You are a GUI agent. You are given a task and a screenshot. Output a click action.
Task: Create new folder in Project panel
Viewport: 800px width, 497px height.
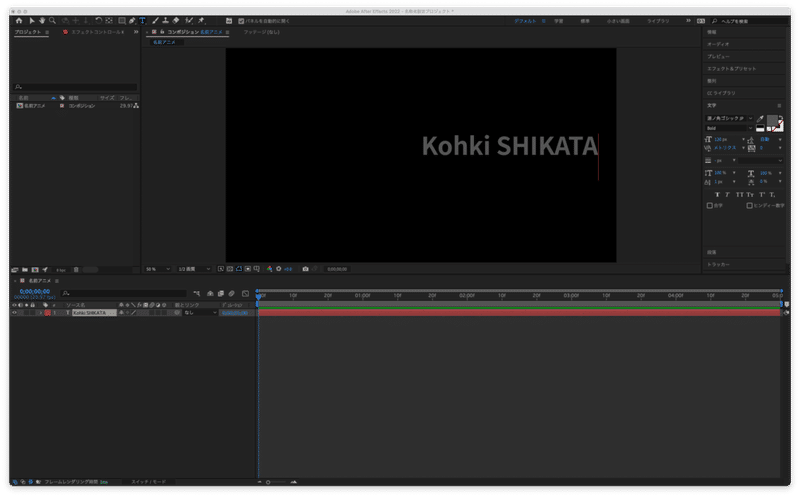pyautogui.click(x=24, y=269)
